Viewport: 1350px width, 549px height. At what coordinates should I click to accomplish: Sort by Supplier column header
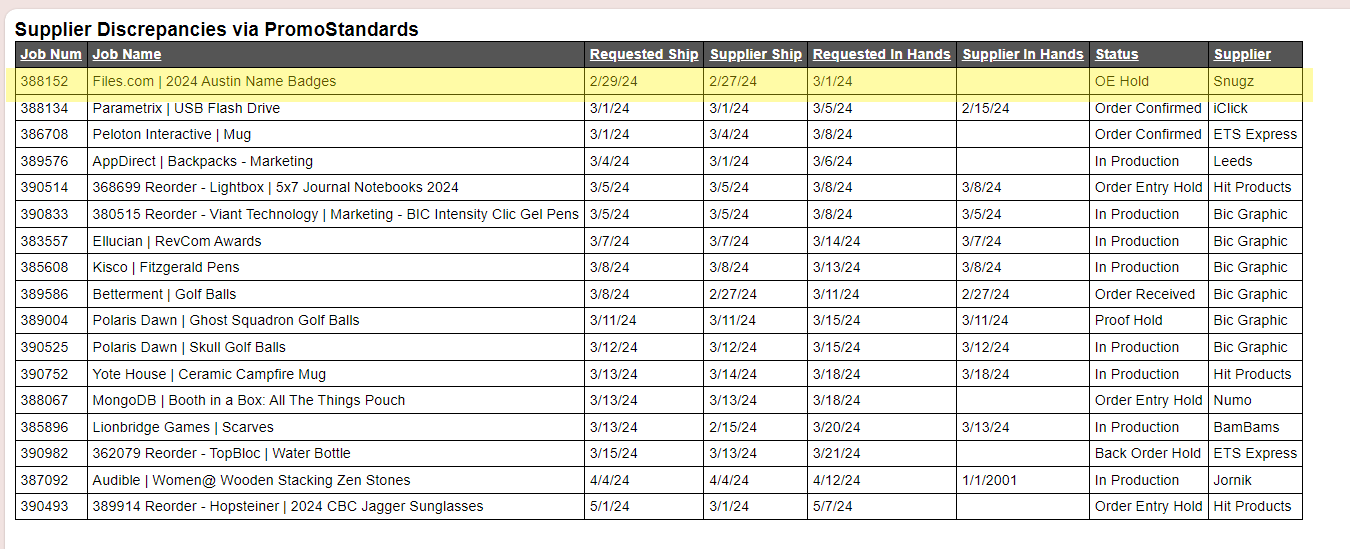[1242, 55]
